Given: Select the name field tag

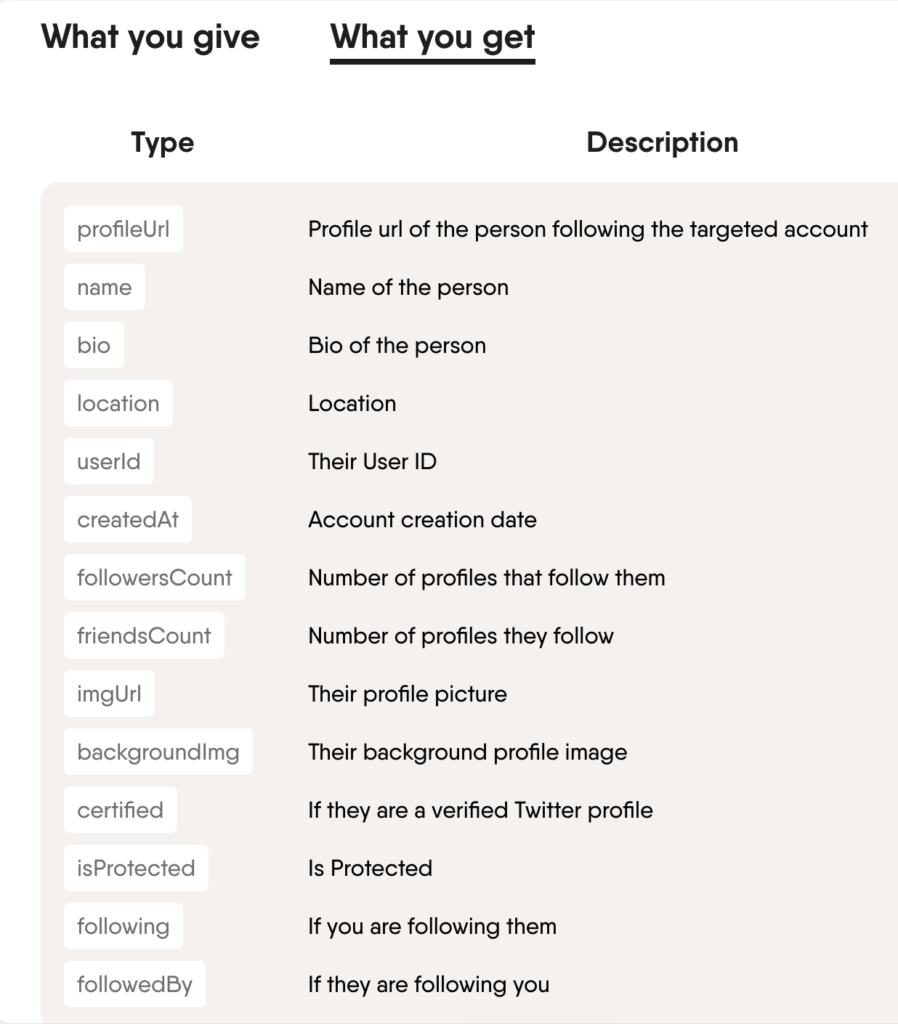Looking at the screenshot, I should [104, 287].
